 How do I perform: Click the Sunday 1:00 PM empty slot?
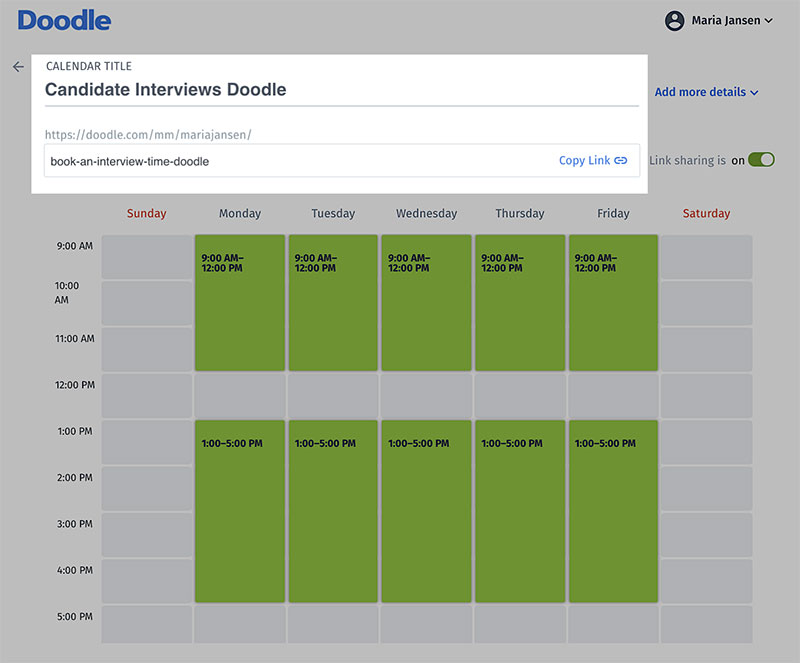(x=146, y=442)
